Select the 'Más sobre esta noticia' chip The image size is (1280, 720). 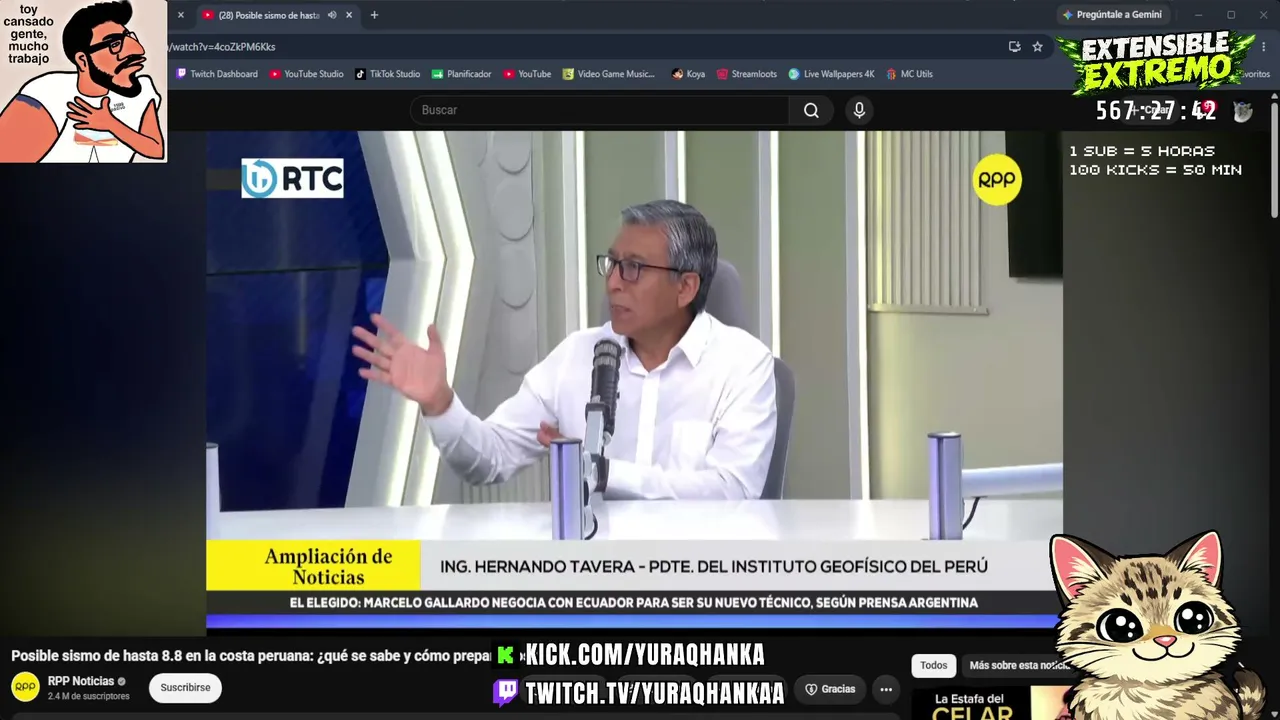(x=1019, y=666)
